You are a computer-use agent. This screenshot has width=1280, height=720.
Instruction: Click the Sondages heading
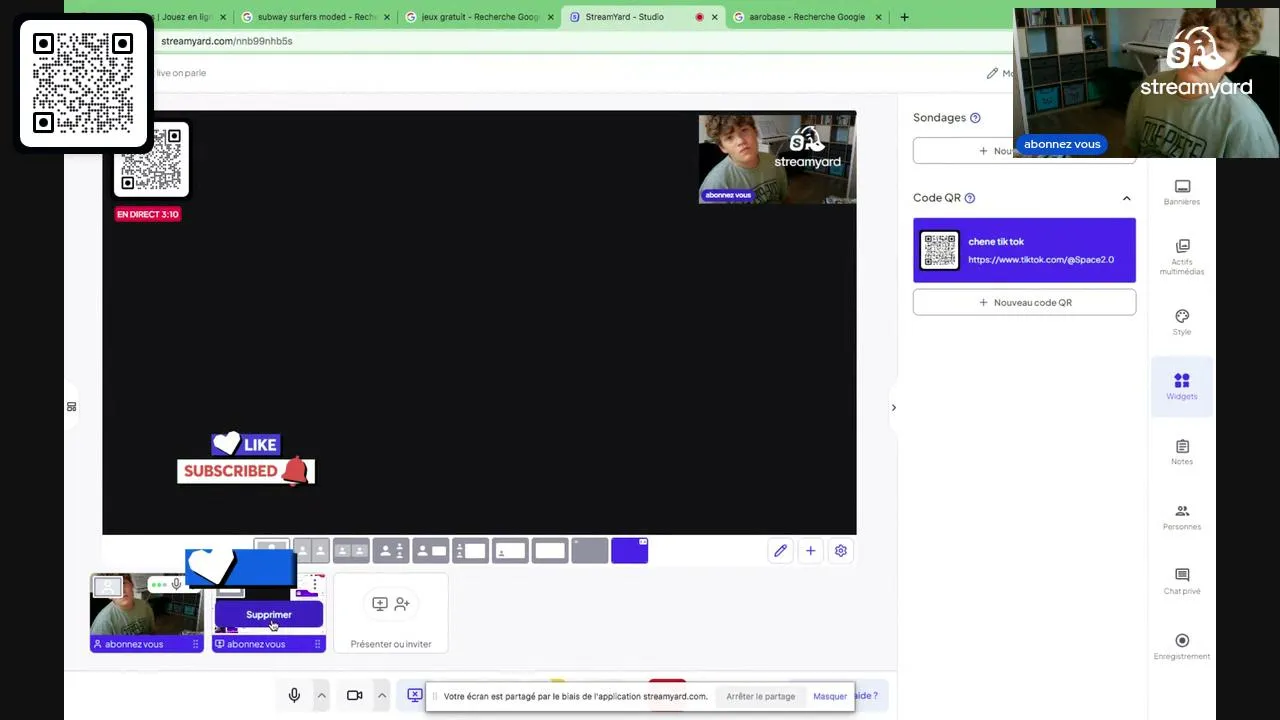[x=939, y=118]
